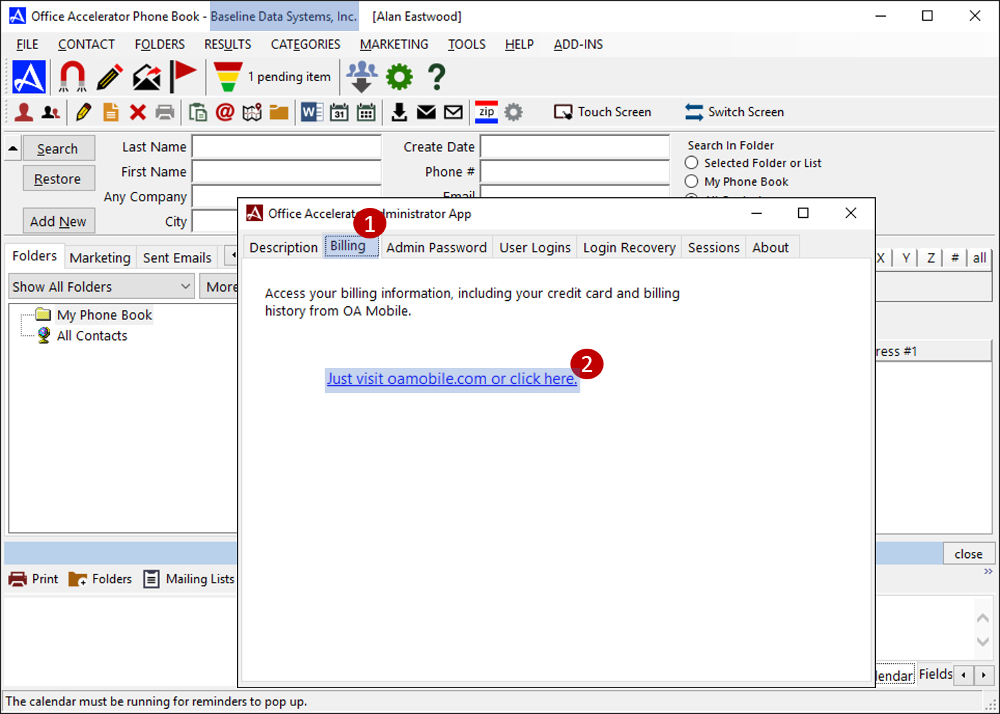Viewport: 1000px width, 714px height.
Task: Open the CATEGORIES menu
Action: coord(305,45)
